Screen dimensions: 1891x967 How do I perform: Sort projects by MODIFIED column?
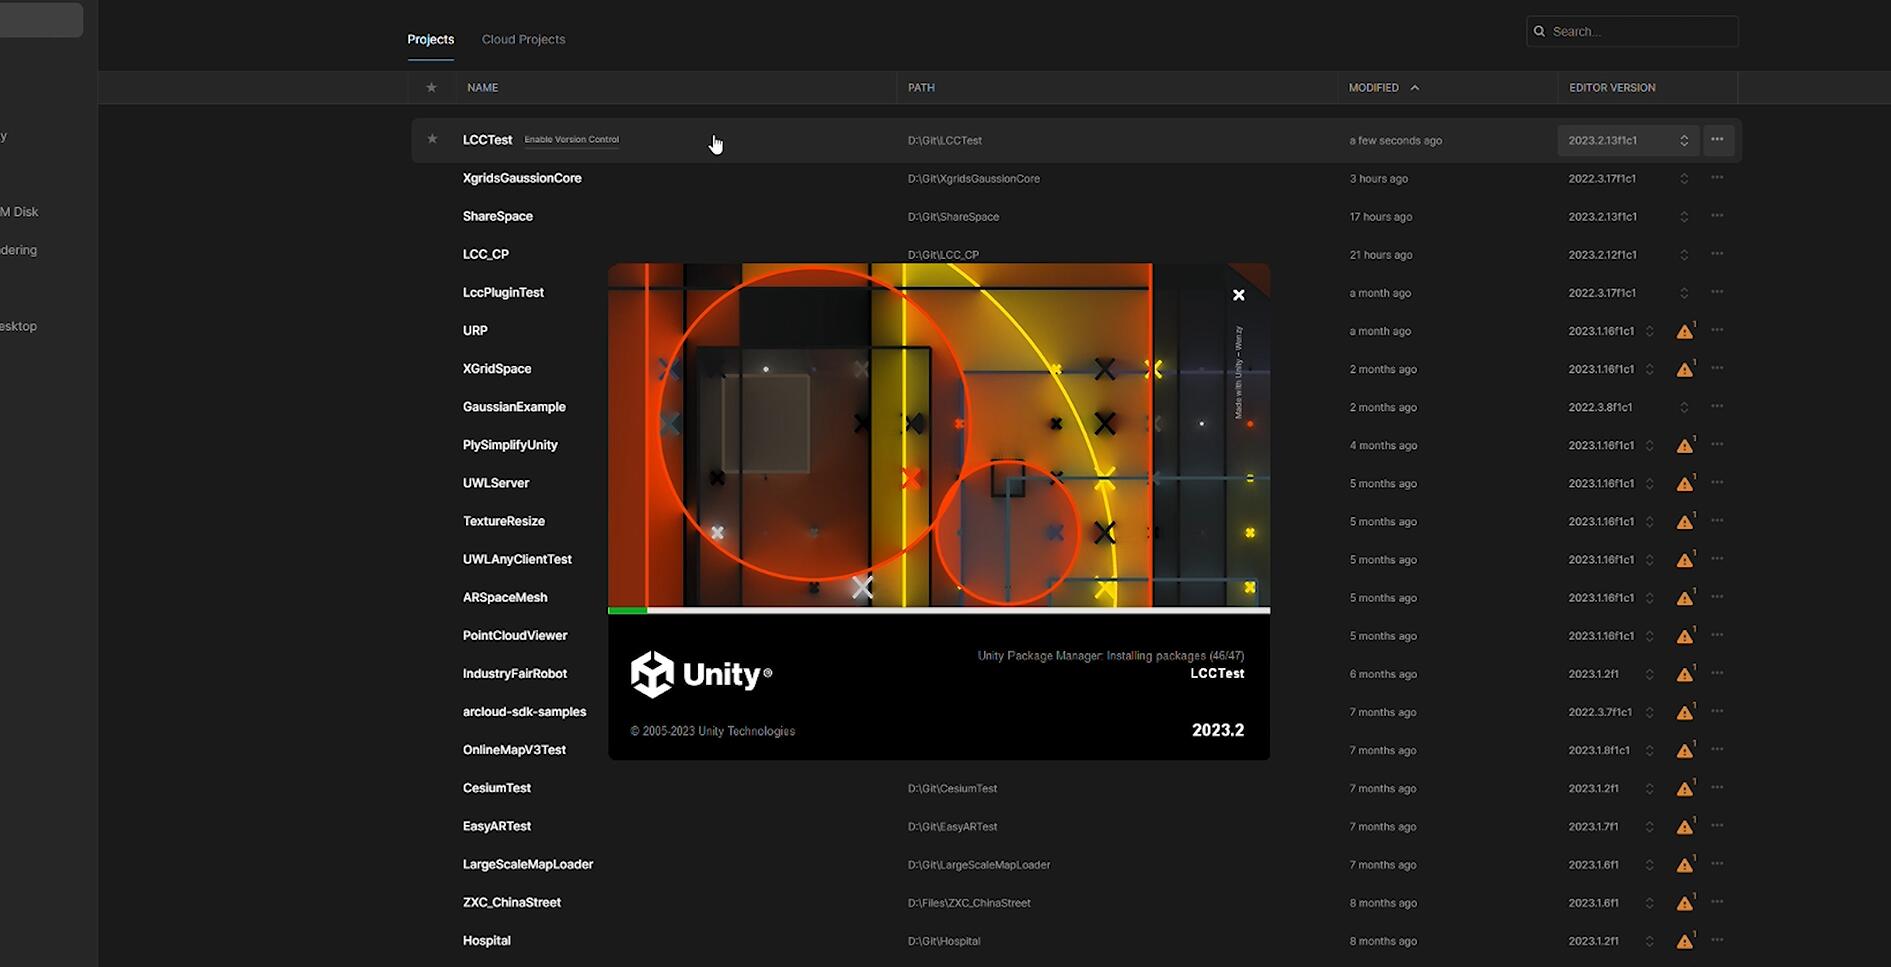pyautogui.click(x=1373, y=87)
